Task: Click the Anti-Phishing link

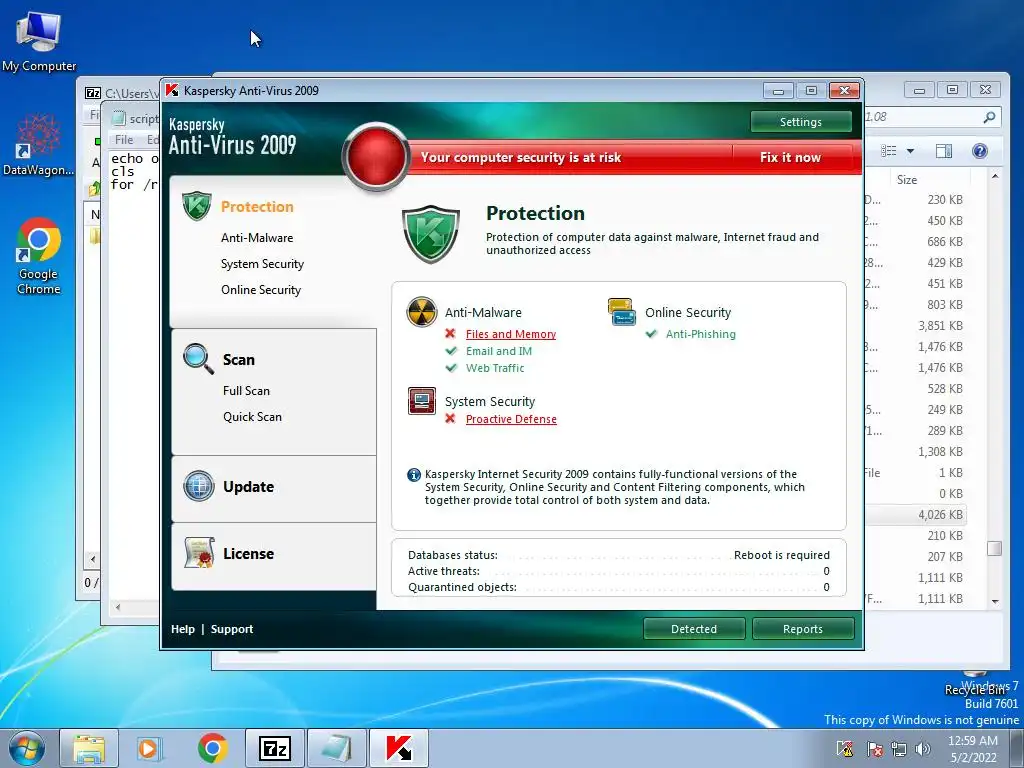Action: point(701,334)
